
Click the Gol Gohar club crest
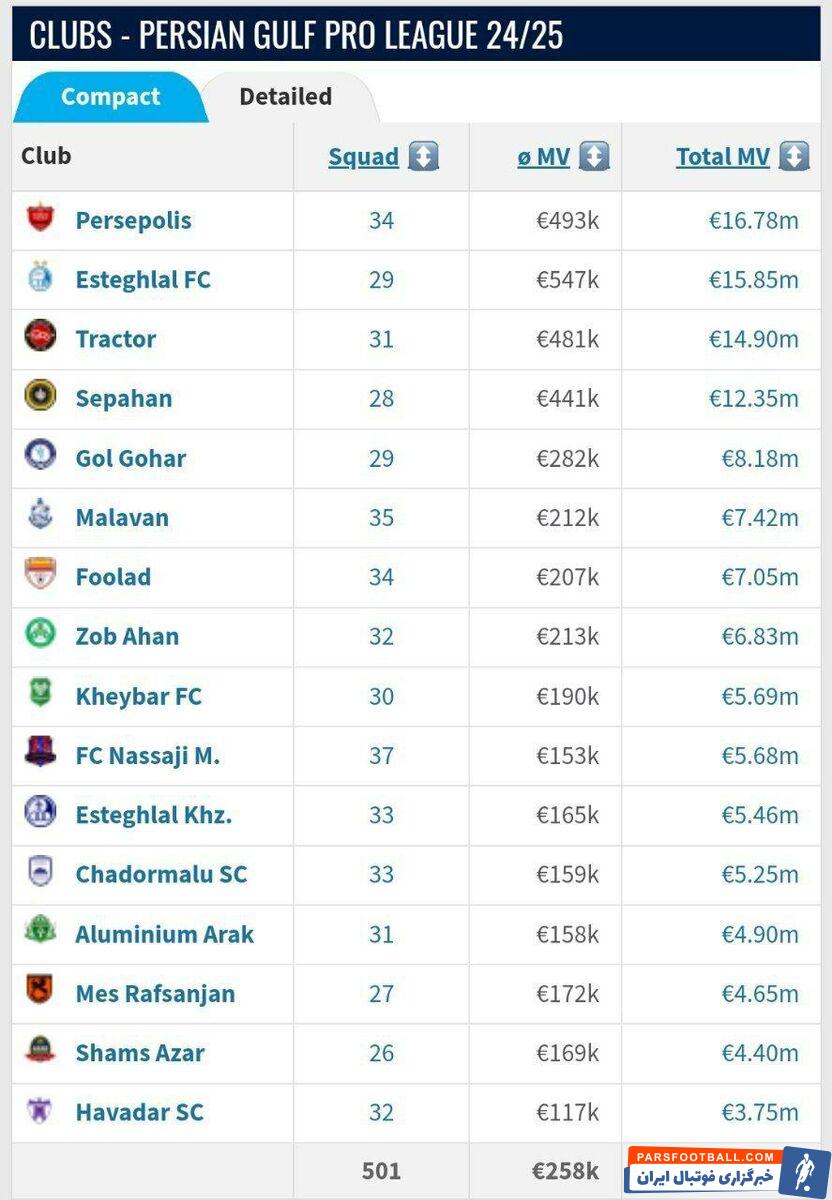pyautogui.click(x=38, y=458)
